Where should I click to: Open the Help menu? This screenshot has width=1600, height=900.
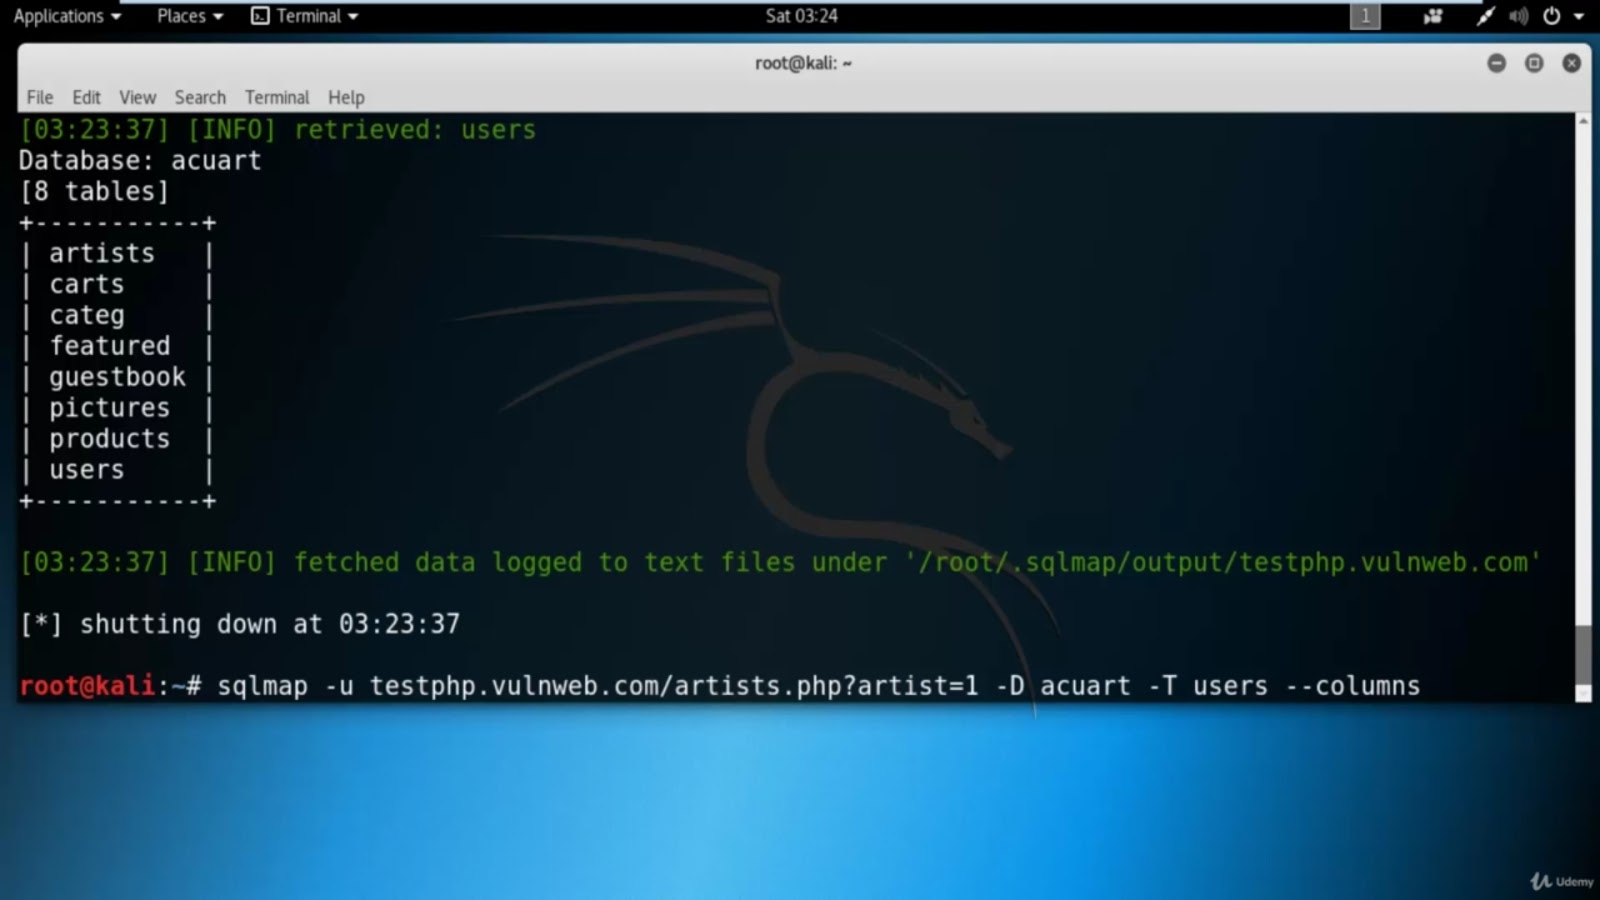346,97
